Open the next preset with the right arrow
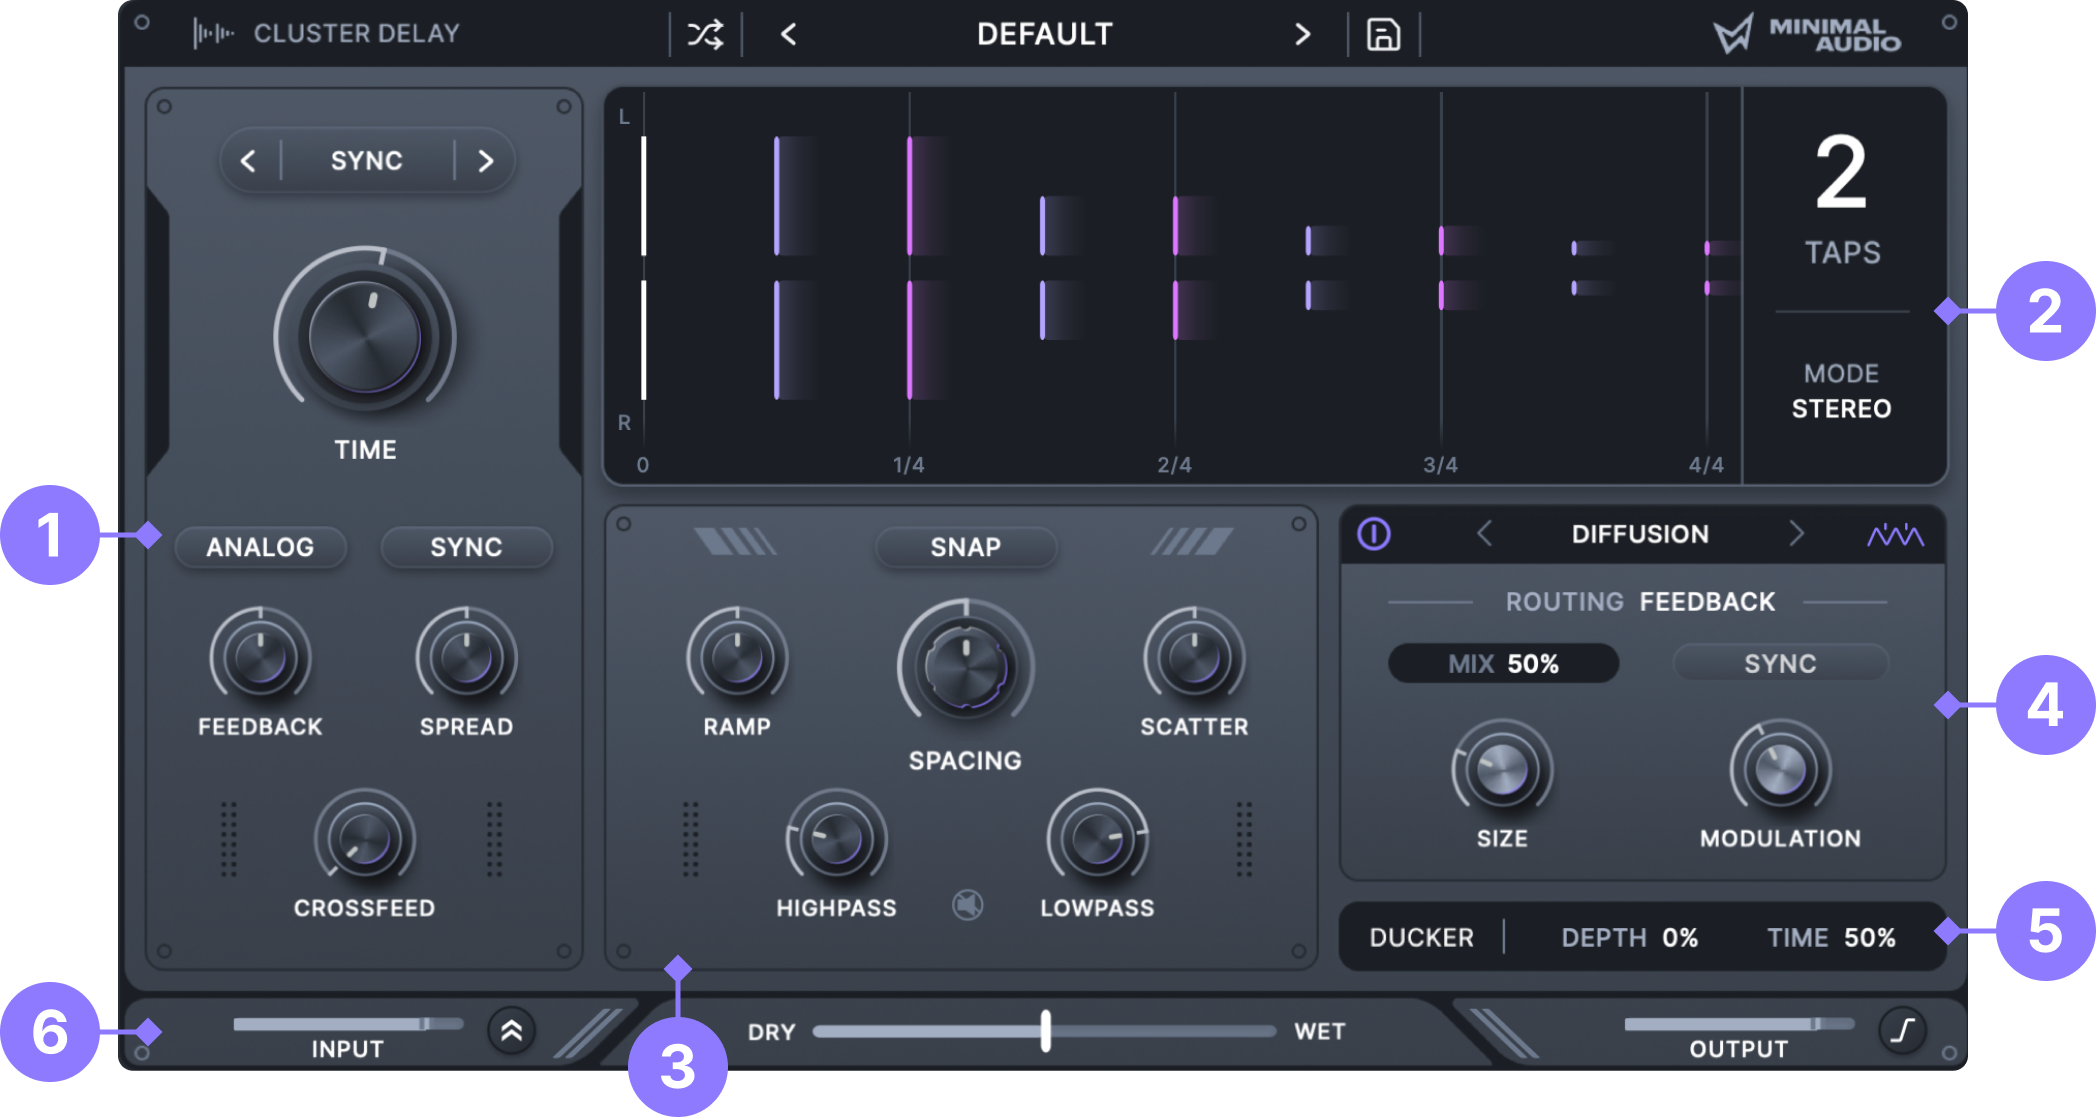The width and height of the screenshot is (2096, 1117). pyautogui.click(x=1302, y=33)
